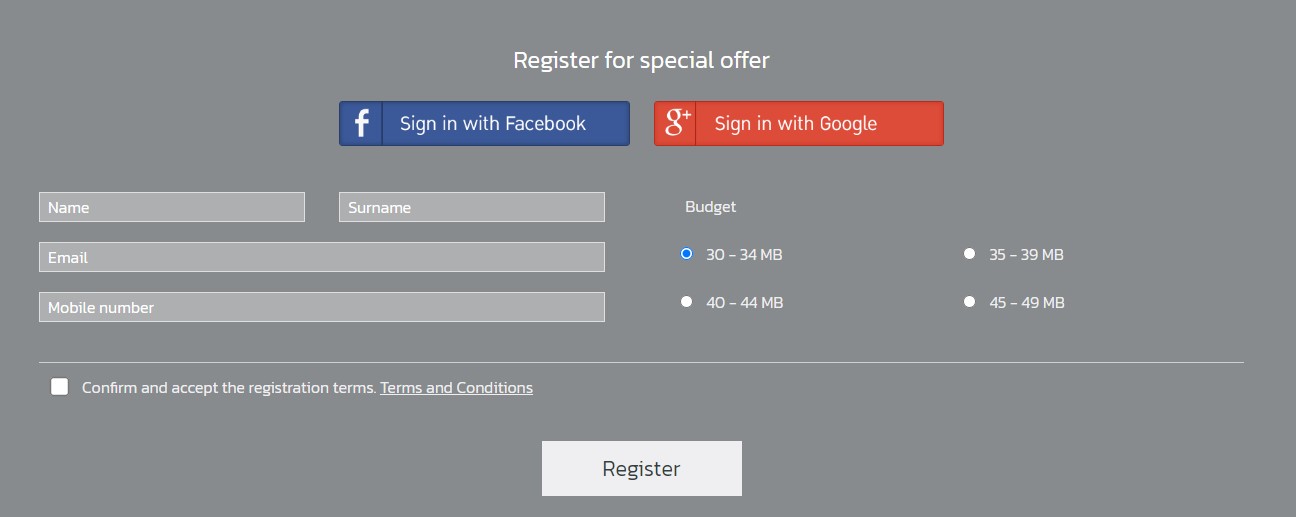Click into the Mobile number field

(x=322, y=307)
